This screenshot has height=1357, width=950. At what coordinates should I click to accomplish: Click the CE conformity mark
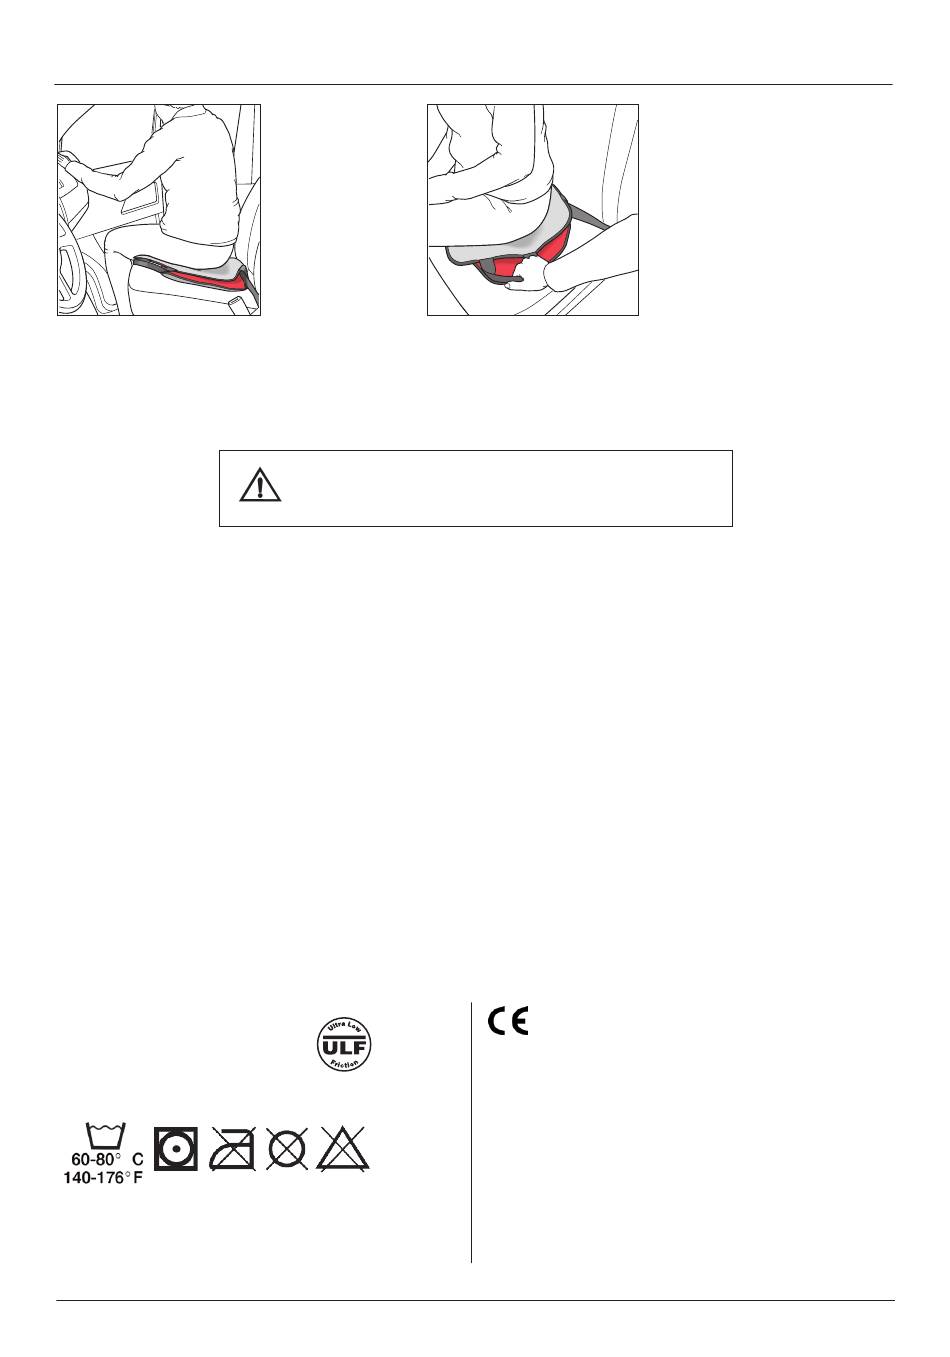click(x=508, y=1021)
